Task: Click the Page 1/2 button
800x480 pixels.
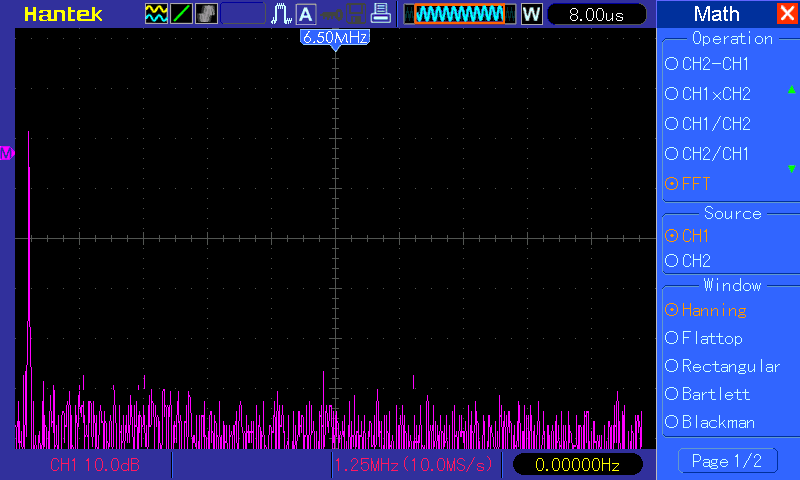Action: point(728,461)
